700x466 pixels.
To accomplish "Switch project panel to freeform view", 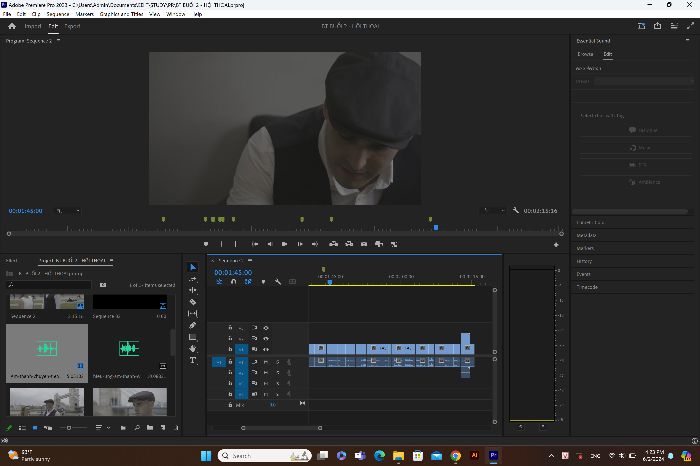I will 48,428.
